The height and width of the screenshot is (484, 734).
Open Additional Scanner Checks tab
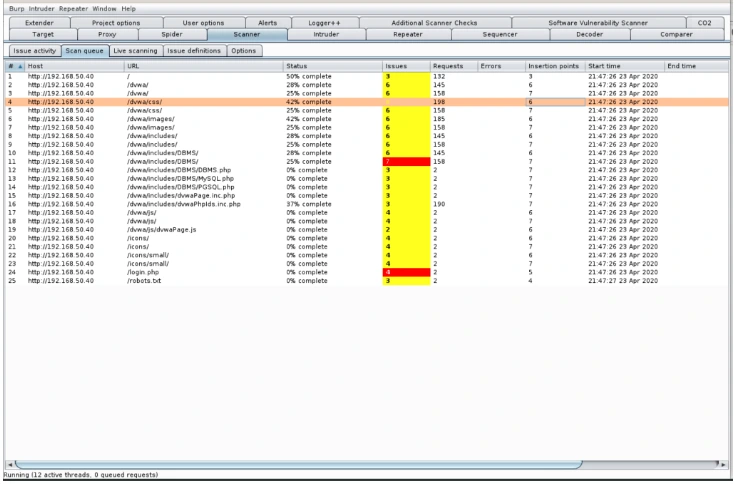pos(434,22)
